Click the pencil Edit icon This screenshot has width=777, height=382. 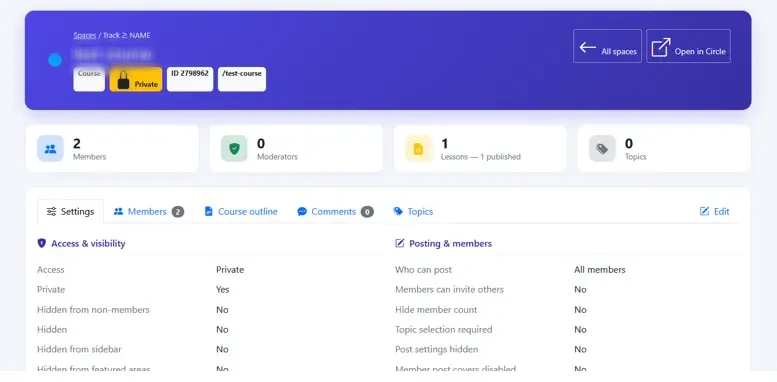[x=704, y=212]
